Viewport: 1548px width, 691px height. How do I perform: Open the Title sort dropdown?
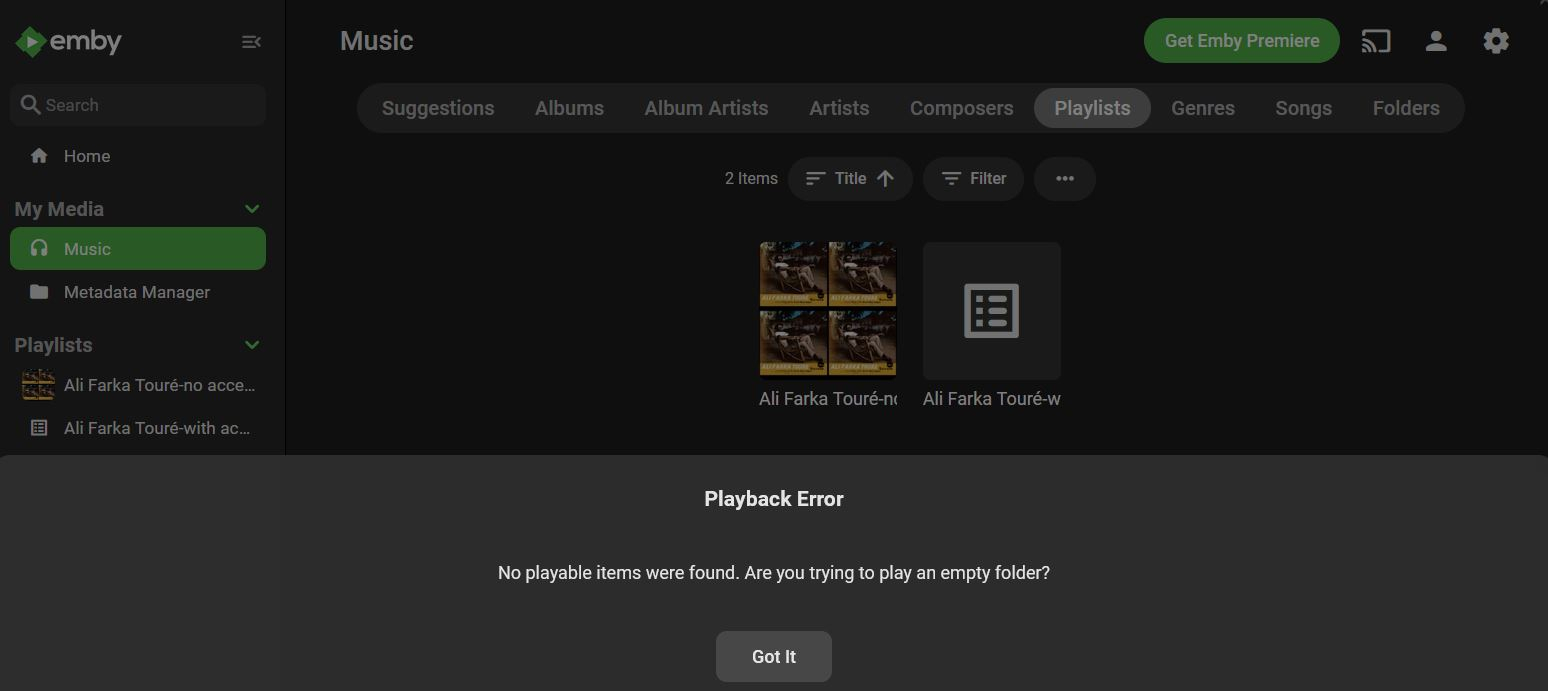850,179
